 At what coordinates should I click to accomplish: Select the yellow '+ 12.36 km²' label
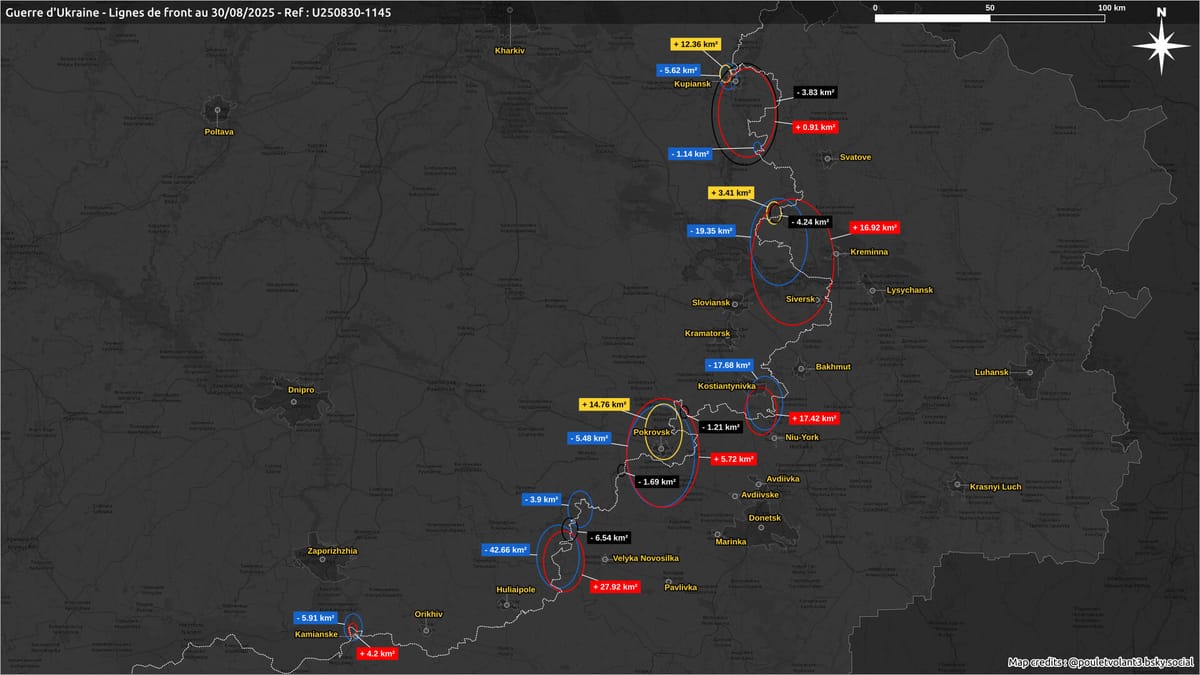(696, 45)
